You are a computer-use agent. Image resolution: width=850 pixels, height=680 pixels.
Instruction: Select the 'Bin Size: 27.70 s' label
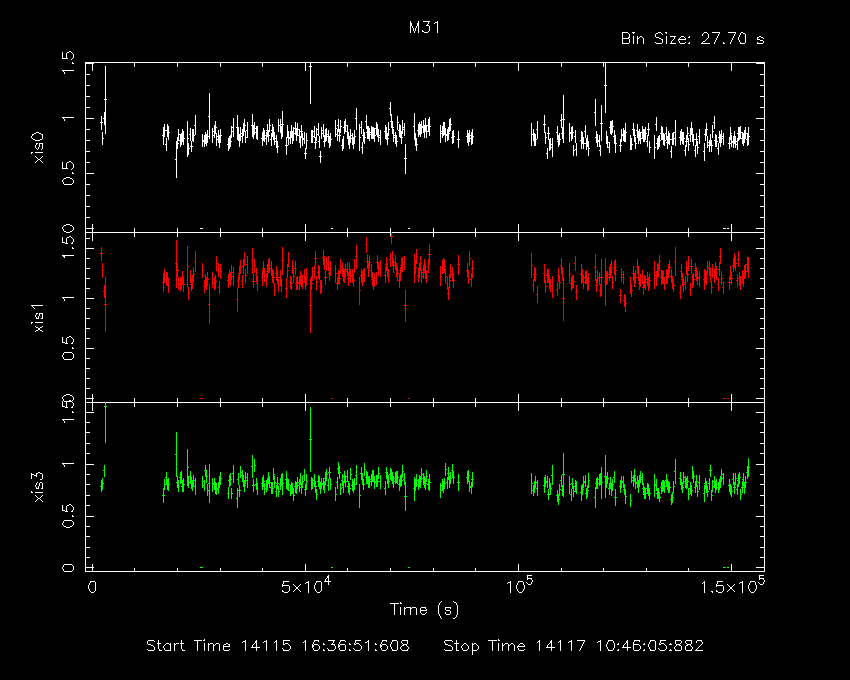[692, 39]
